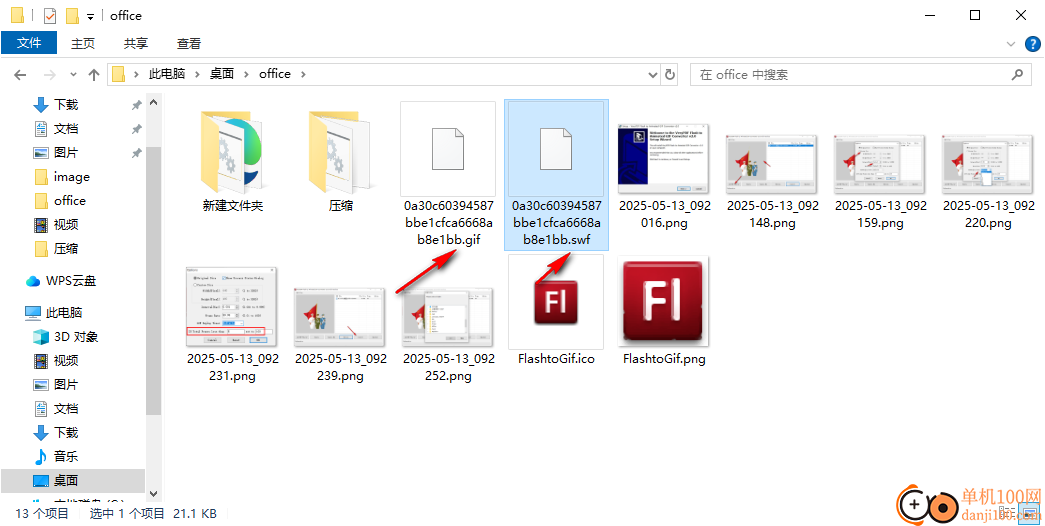The image size is (1045, 526).
Task: Select thumbnail 2025-05-13_092016.png
Action: tap(664, 157)
